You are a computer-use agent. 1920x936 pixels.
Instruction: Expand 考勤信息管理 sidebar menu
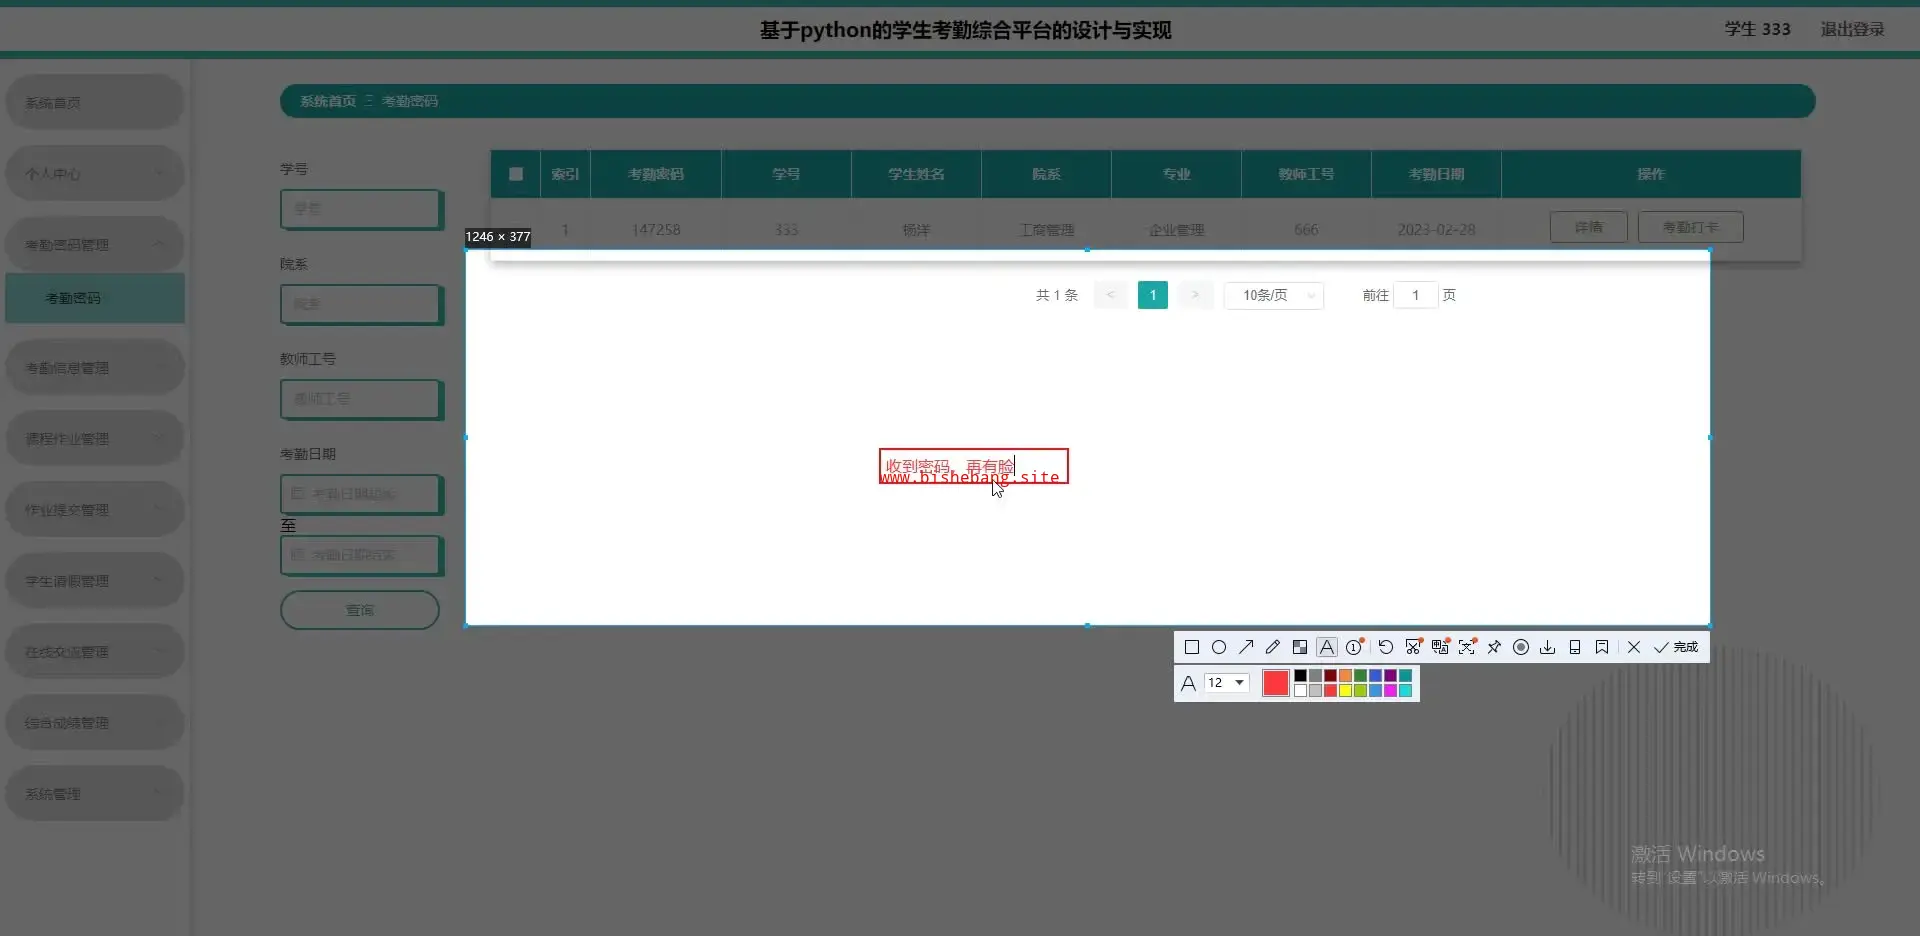tap(95, 367)
